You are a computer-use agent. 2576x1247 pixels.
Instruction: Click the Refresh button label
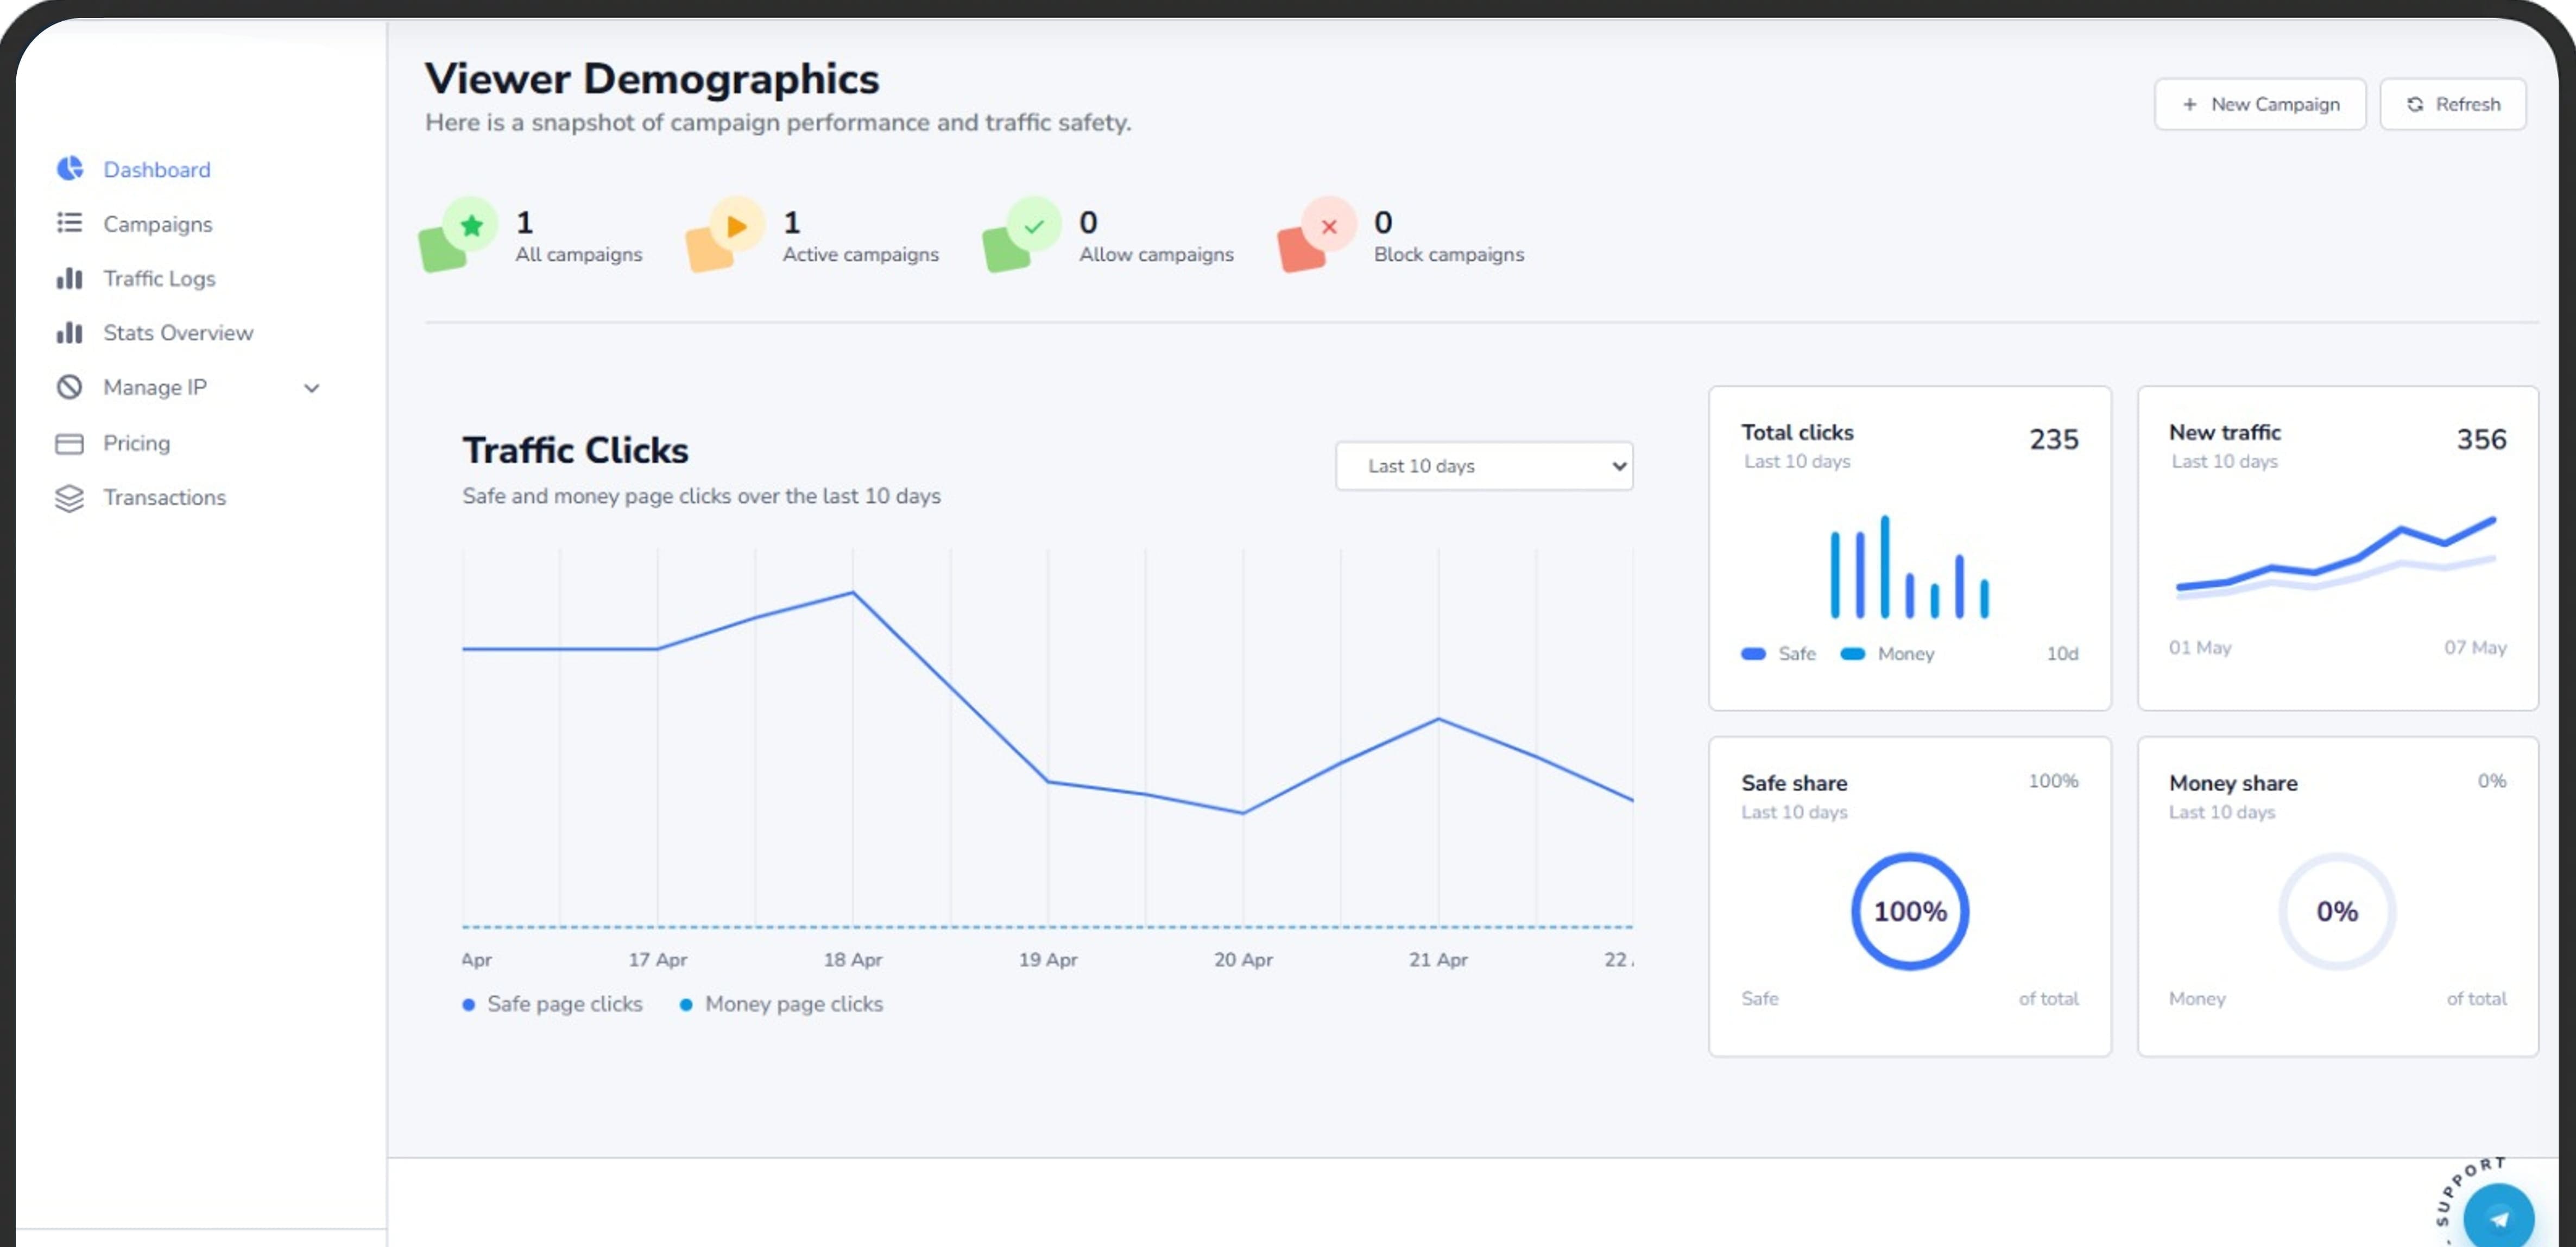coord(2468,104)
